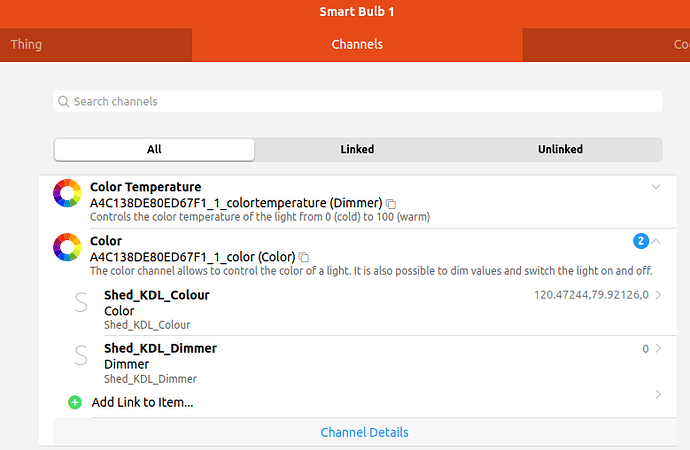
Task: Click the S icon beside Shed_KDL_Dimmer
Action: (81, 355)
